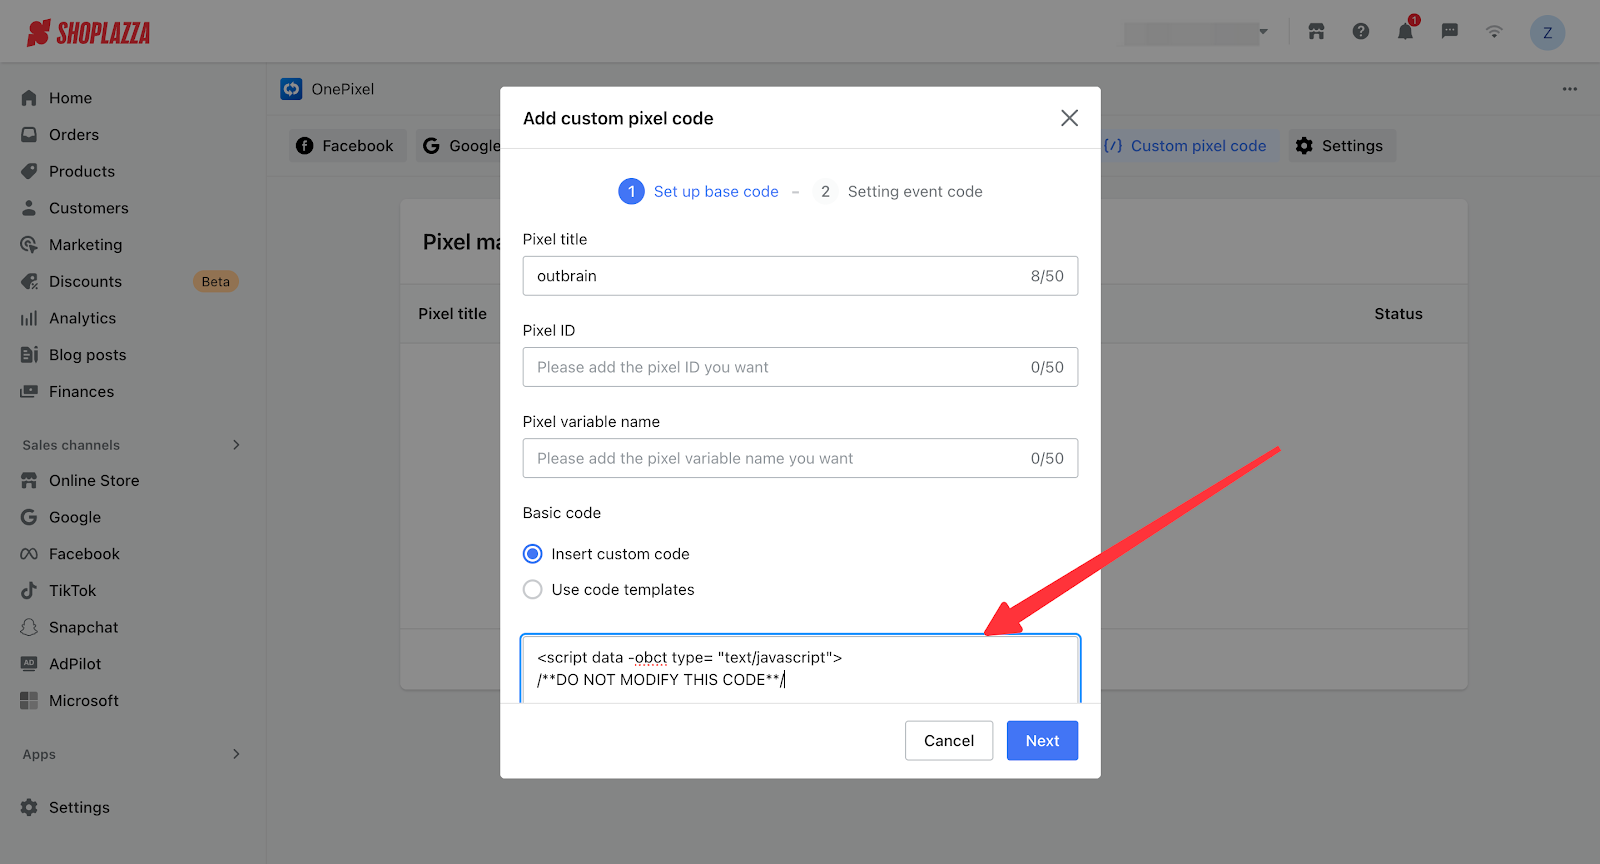1600x864 pixels.
Task: Expand the Apps section chevron
Action: click(x=236, y=754)
